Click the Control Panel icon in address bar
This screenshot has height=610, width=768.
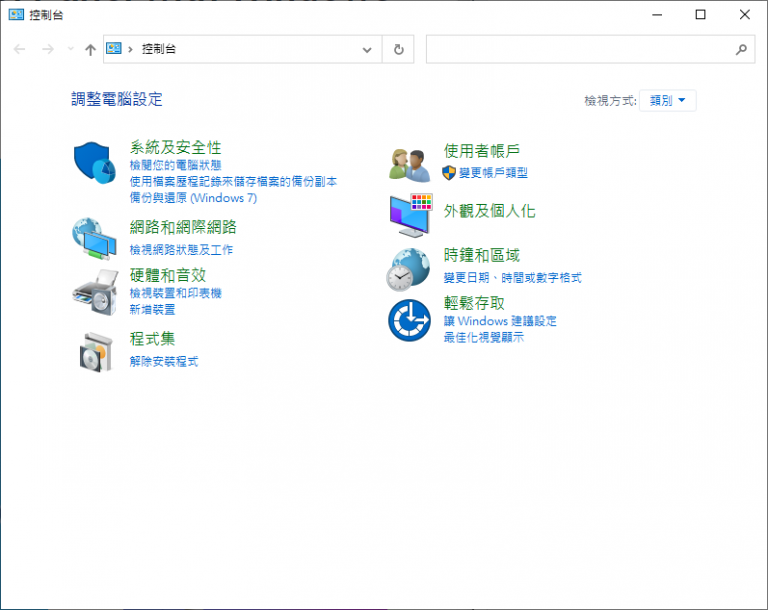click(114, 48)
